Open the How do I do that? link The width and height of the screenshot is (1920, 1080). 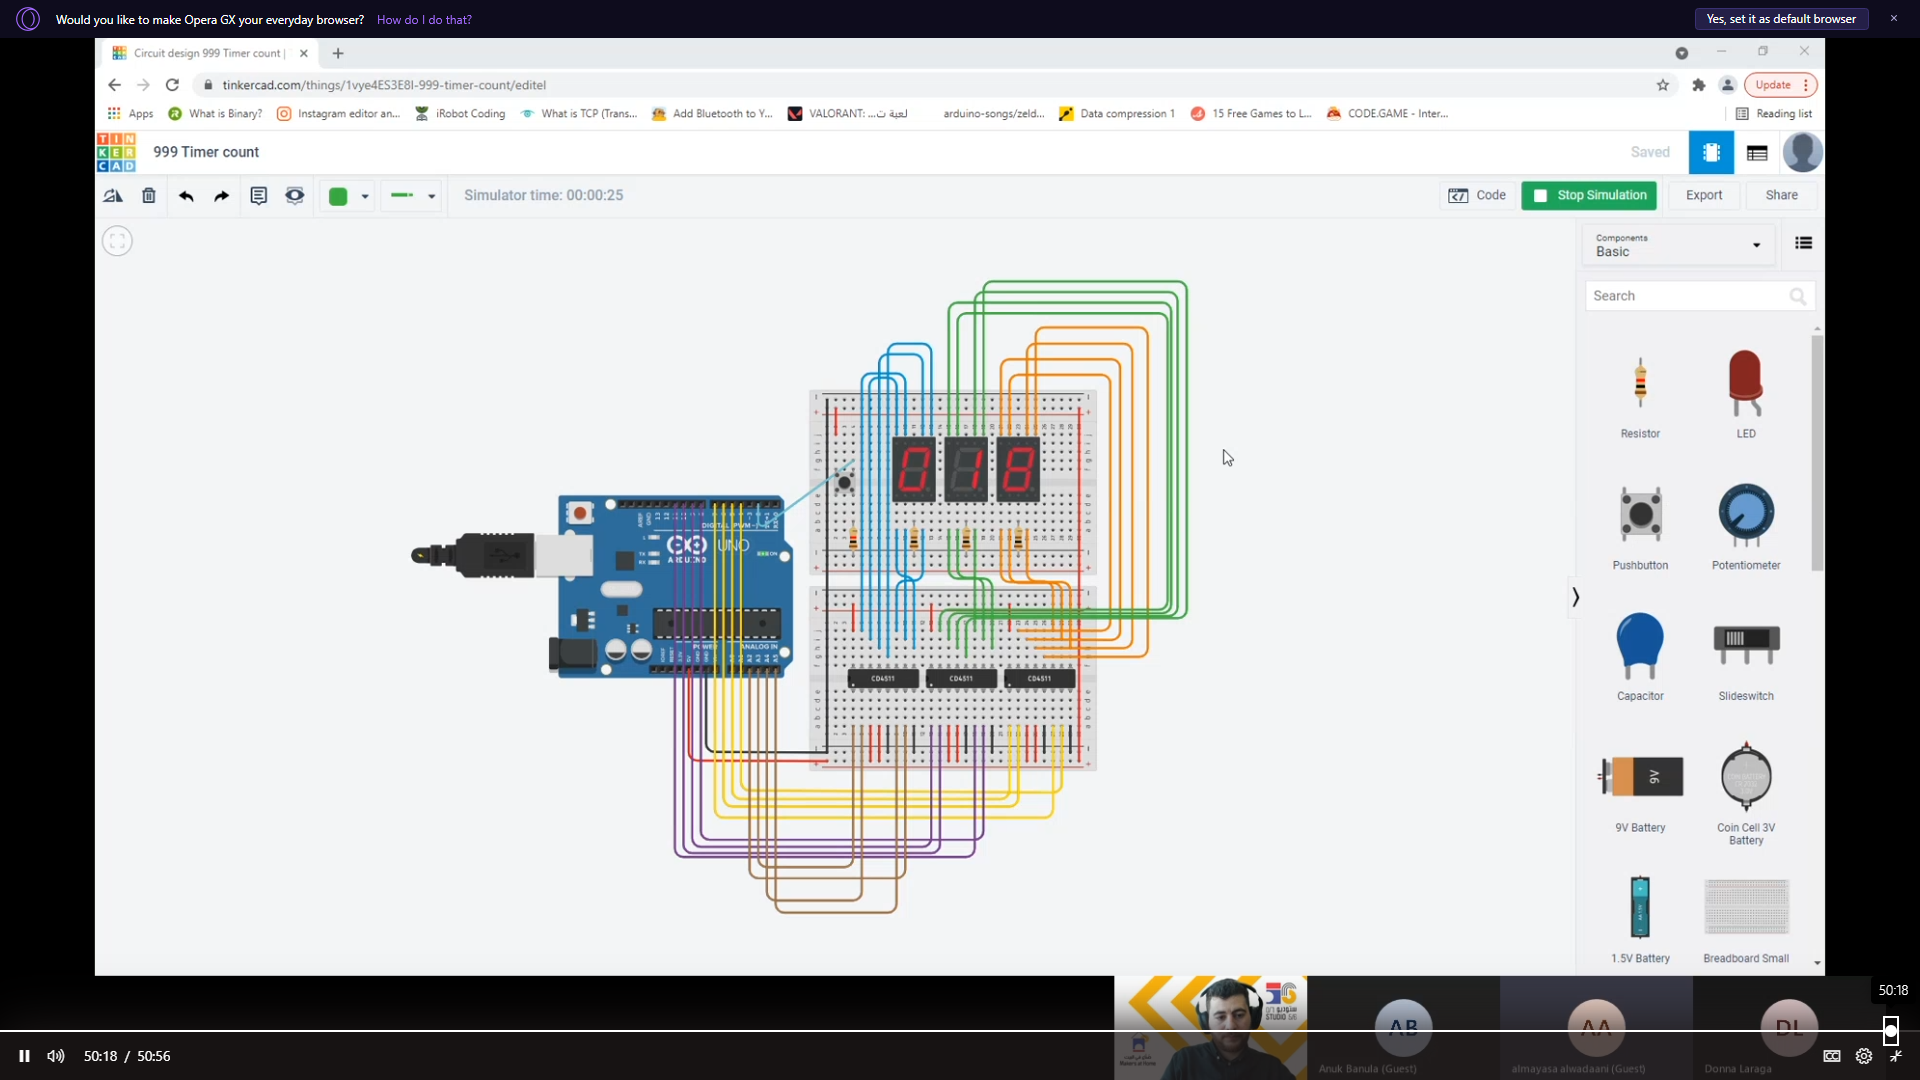click(x=424, y=20)
